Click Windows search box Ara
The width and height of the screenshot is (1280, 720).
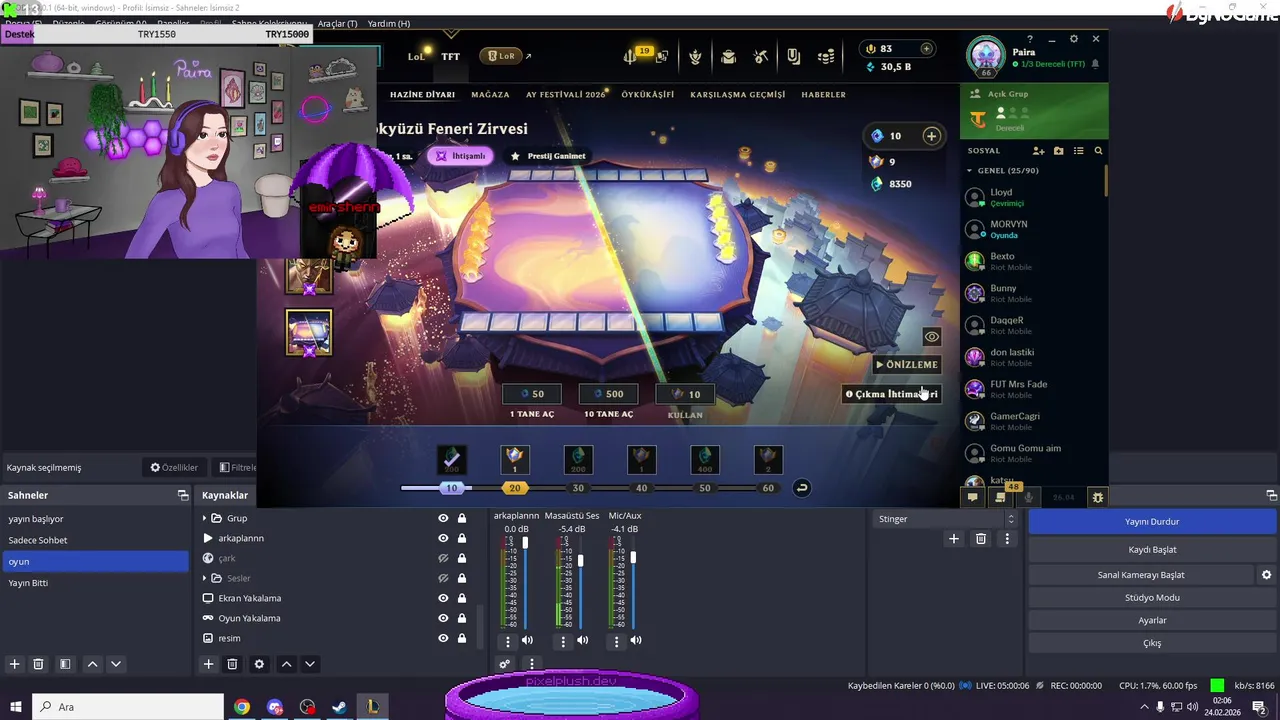(x=127, y=707)
